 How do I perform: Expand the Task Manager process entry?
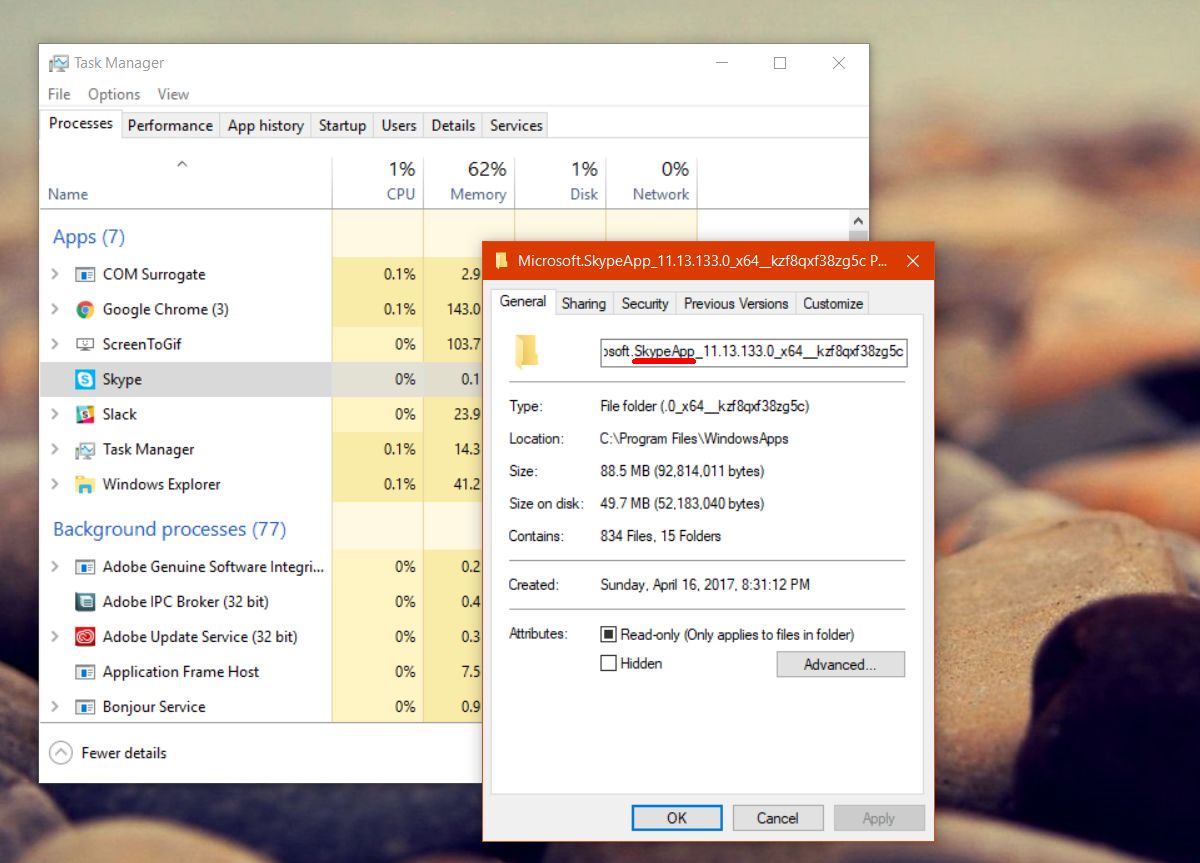[55, 449]
